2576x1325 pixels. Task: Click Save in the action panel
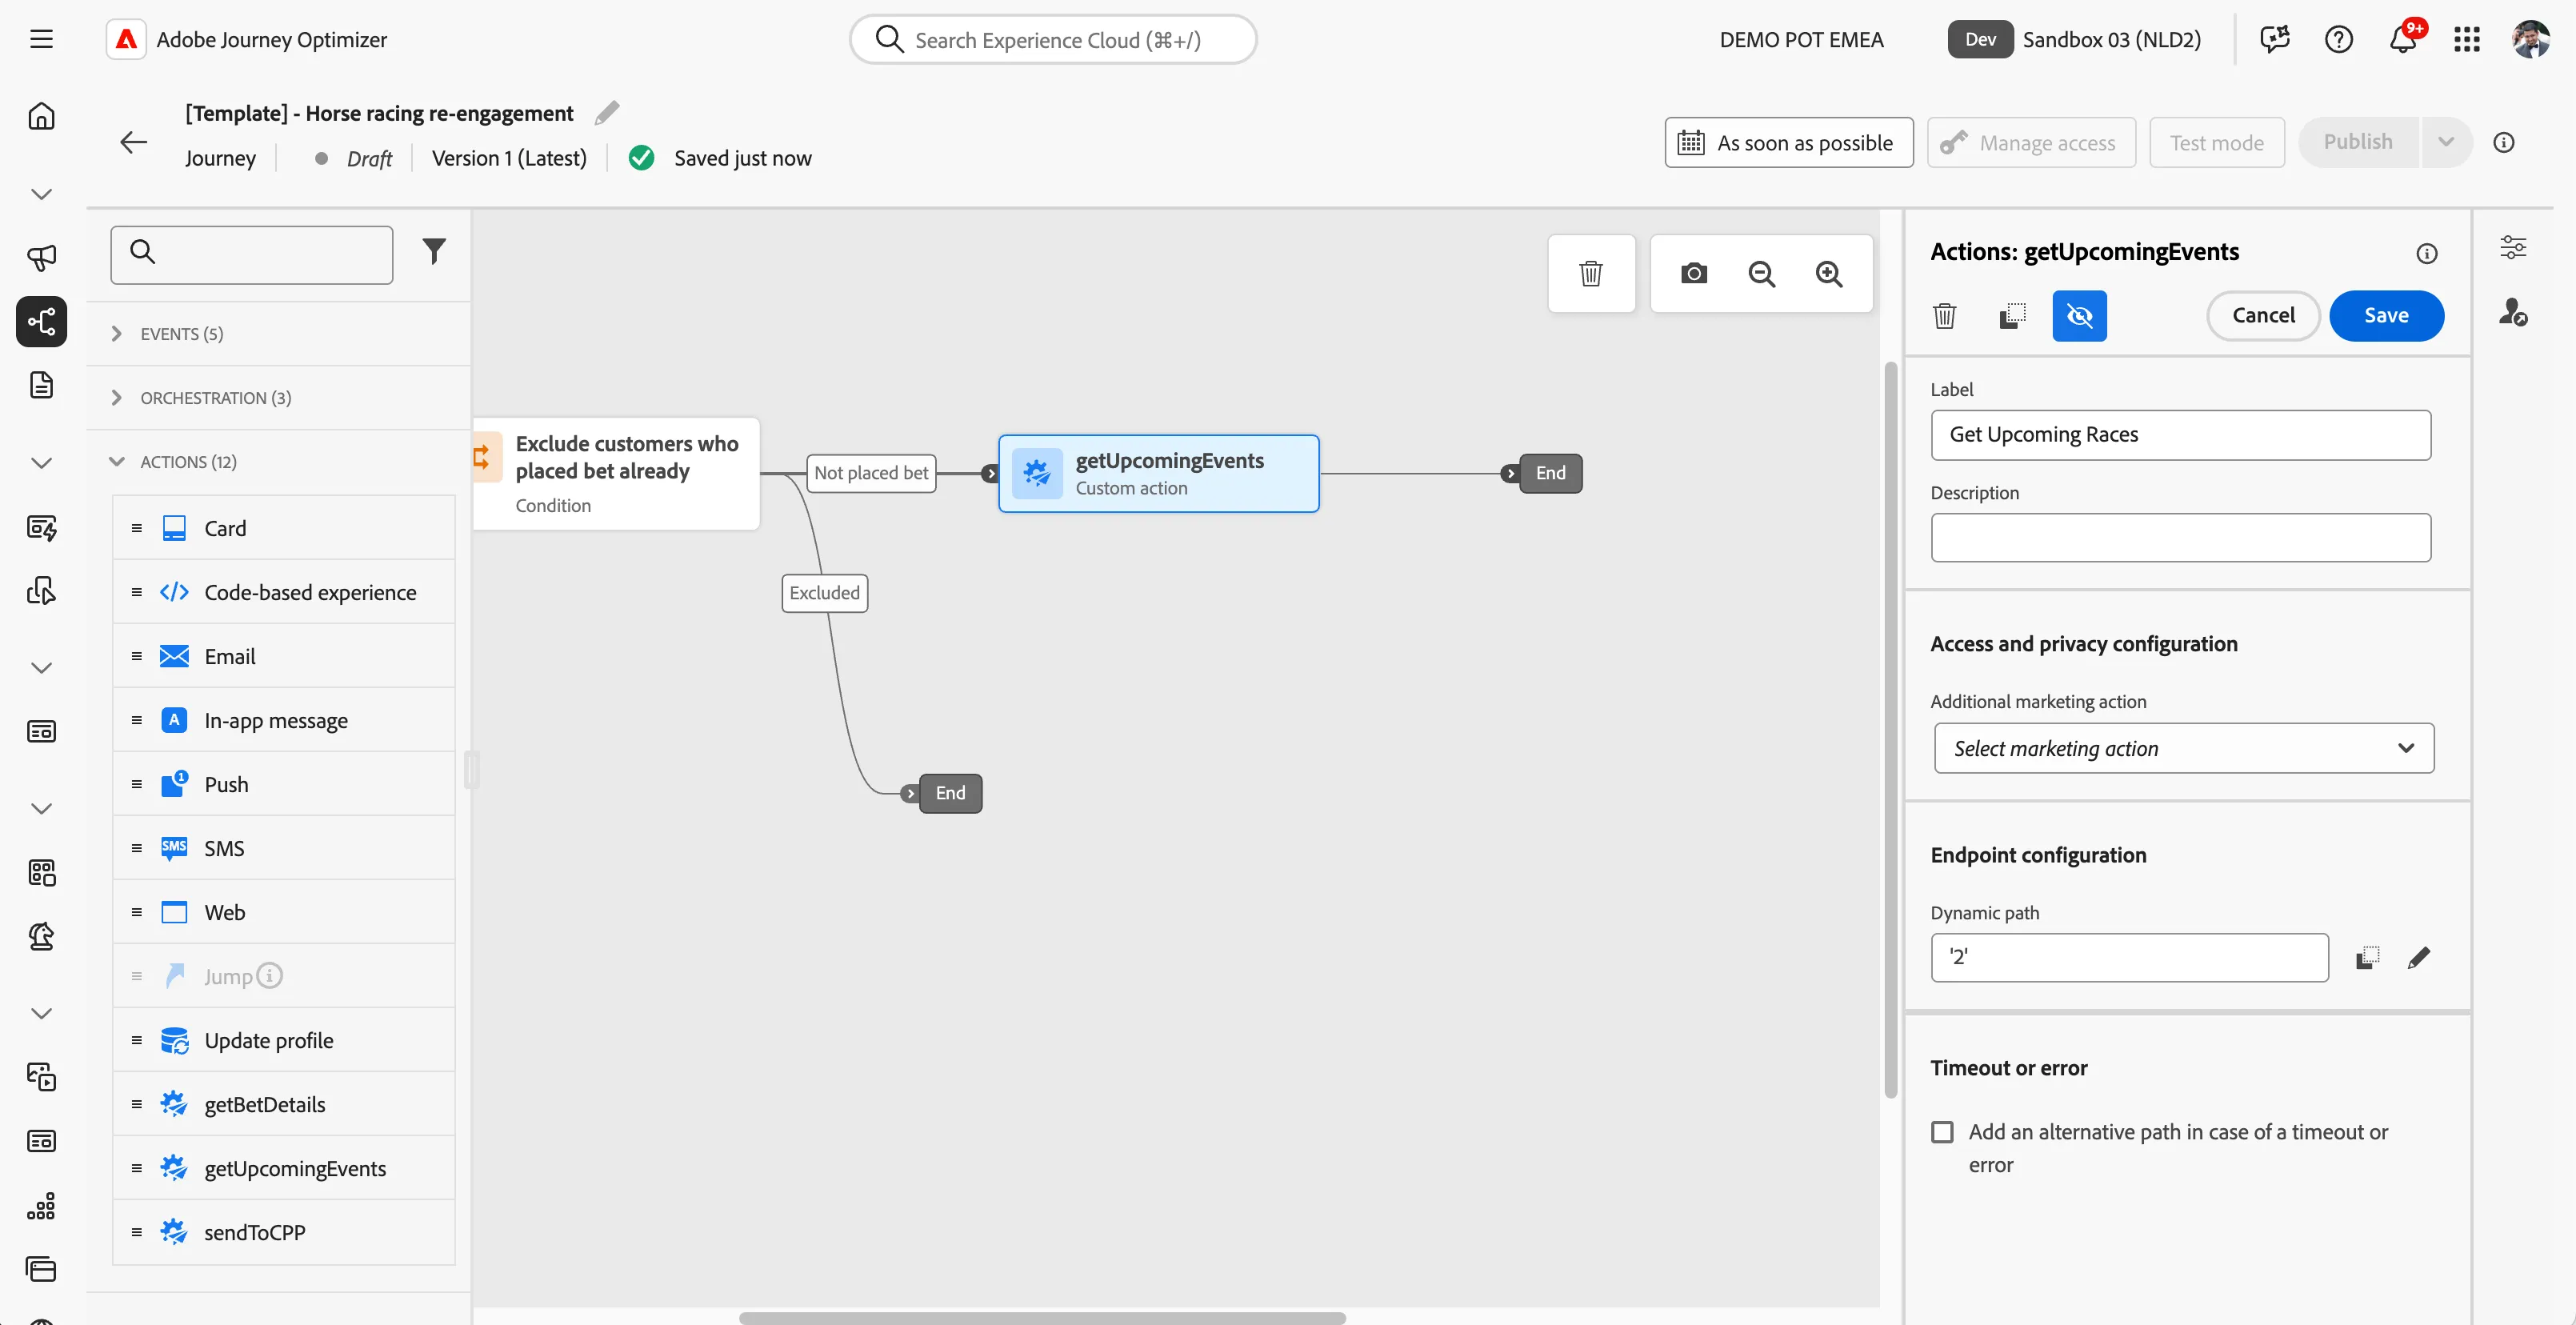point(2386,316)
